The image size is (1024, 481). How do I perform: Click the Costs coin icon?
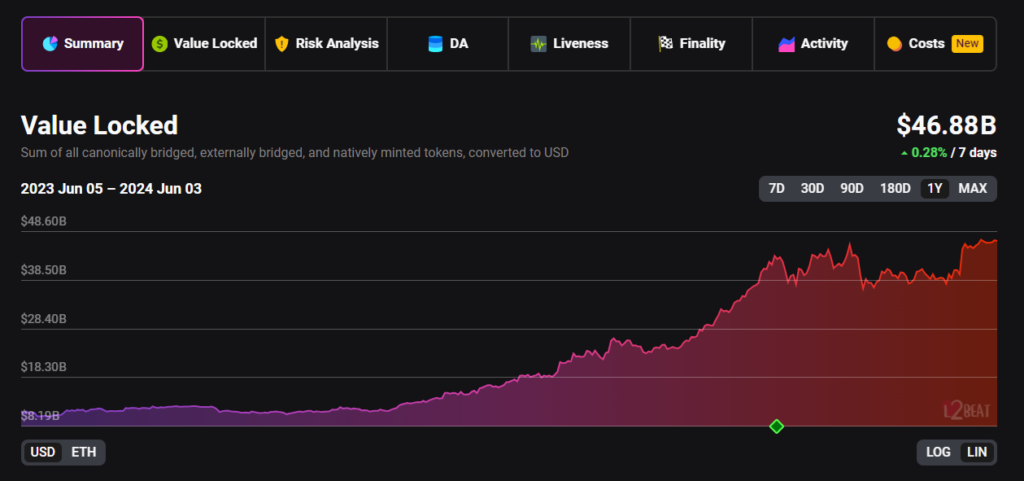click(x=894, y=44)
